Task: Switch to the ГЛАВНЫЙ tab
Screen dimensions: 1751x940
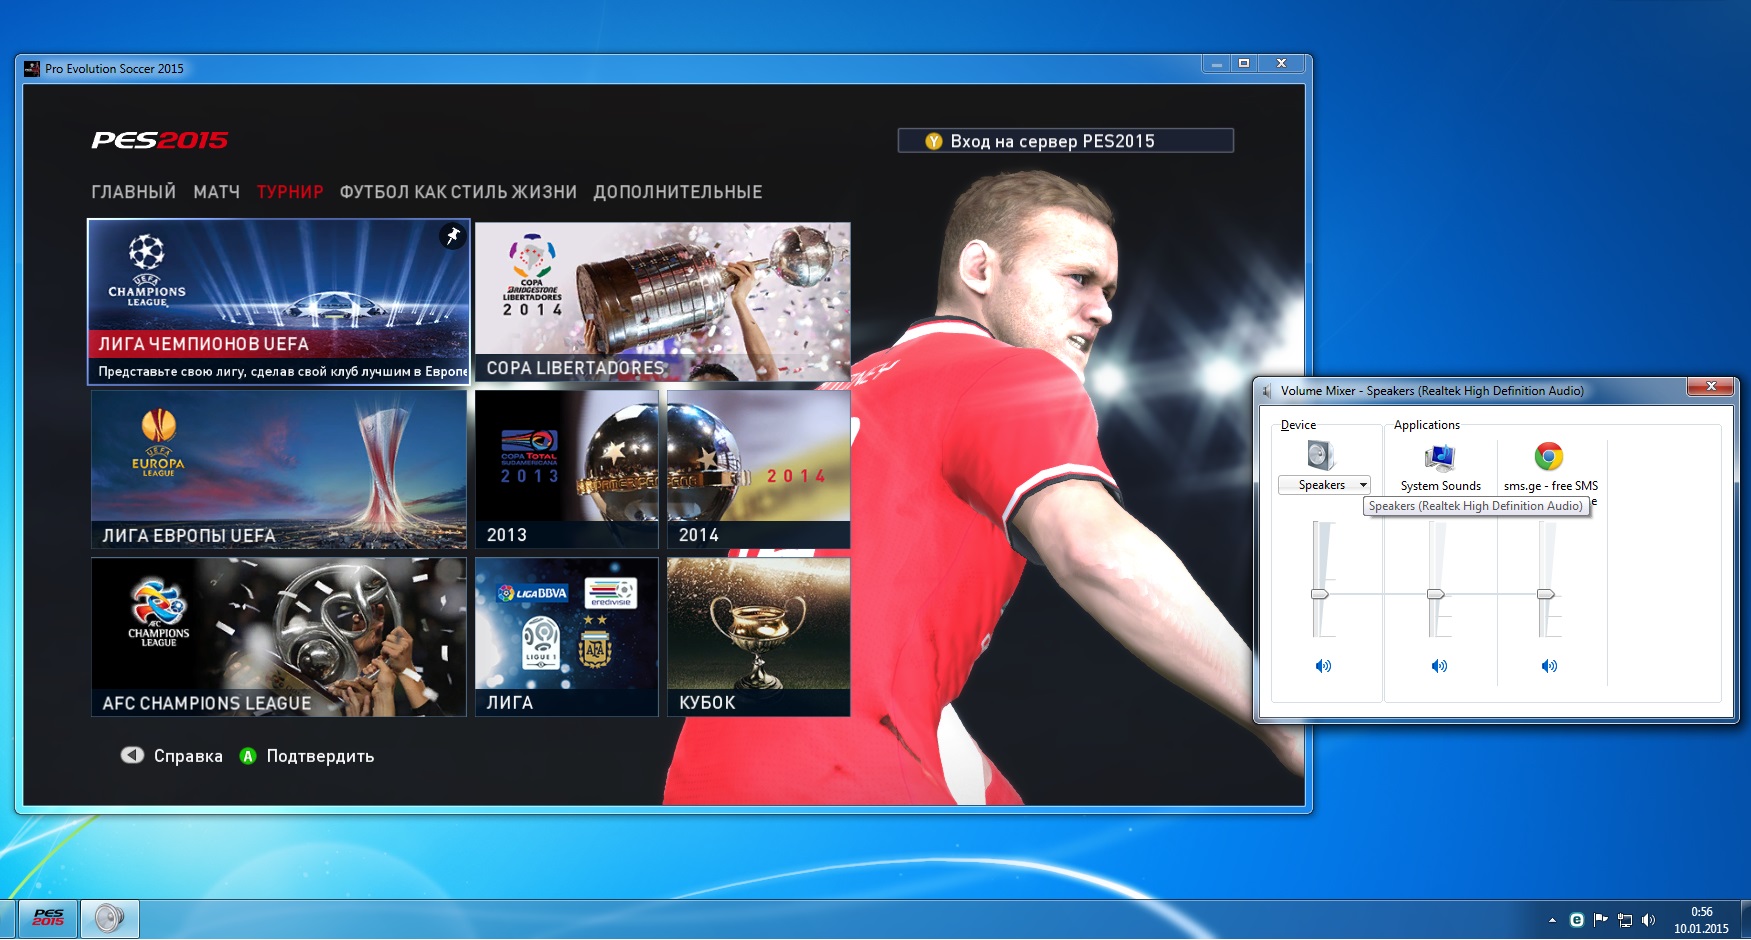Action: point(133,192)
